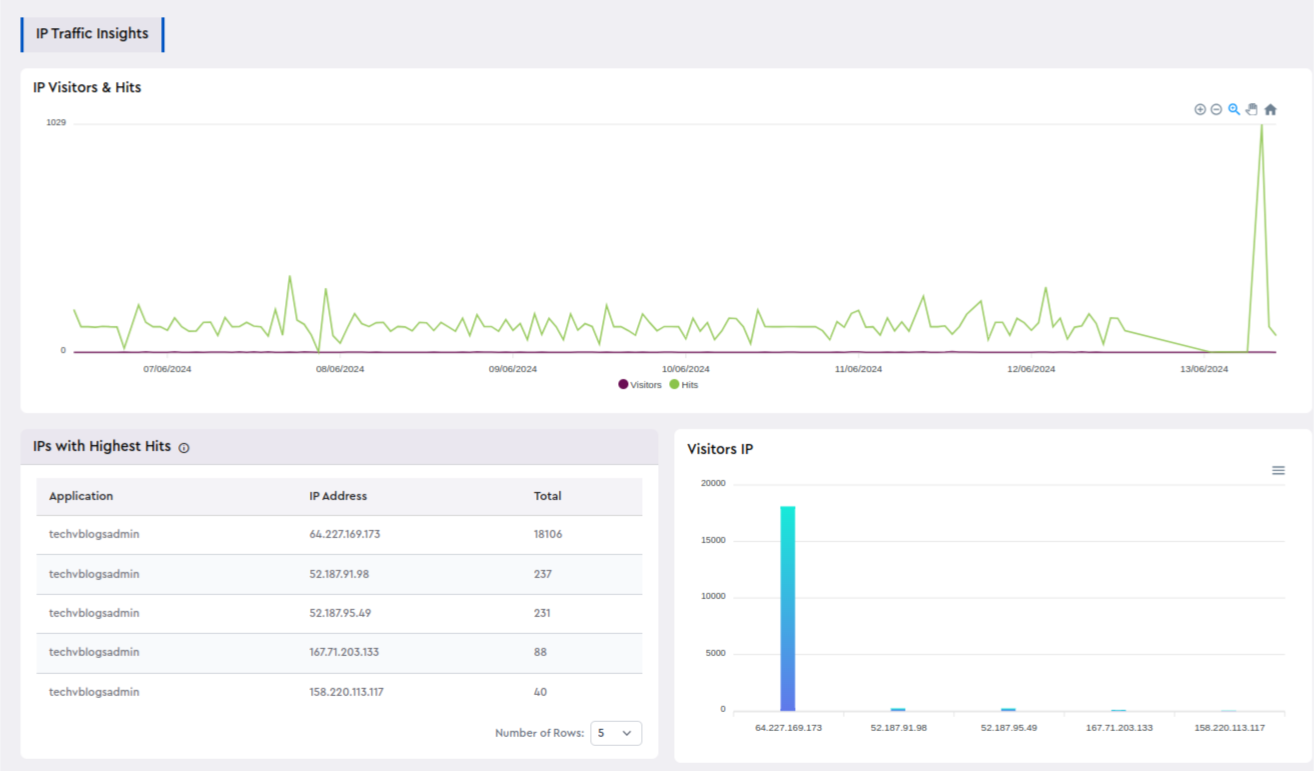This screenshot has height=771, width=1314.
Task: Toggle the Visitors series in legend
Action: point(640,384)
